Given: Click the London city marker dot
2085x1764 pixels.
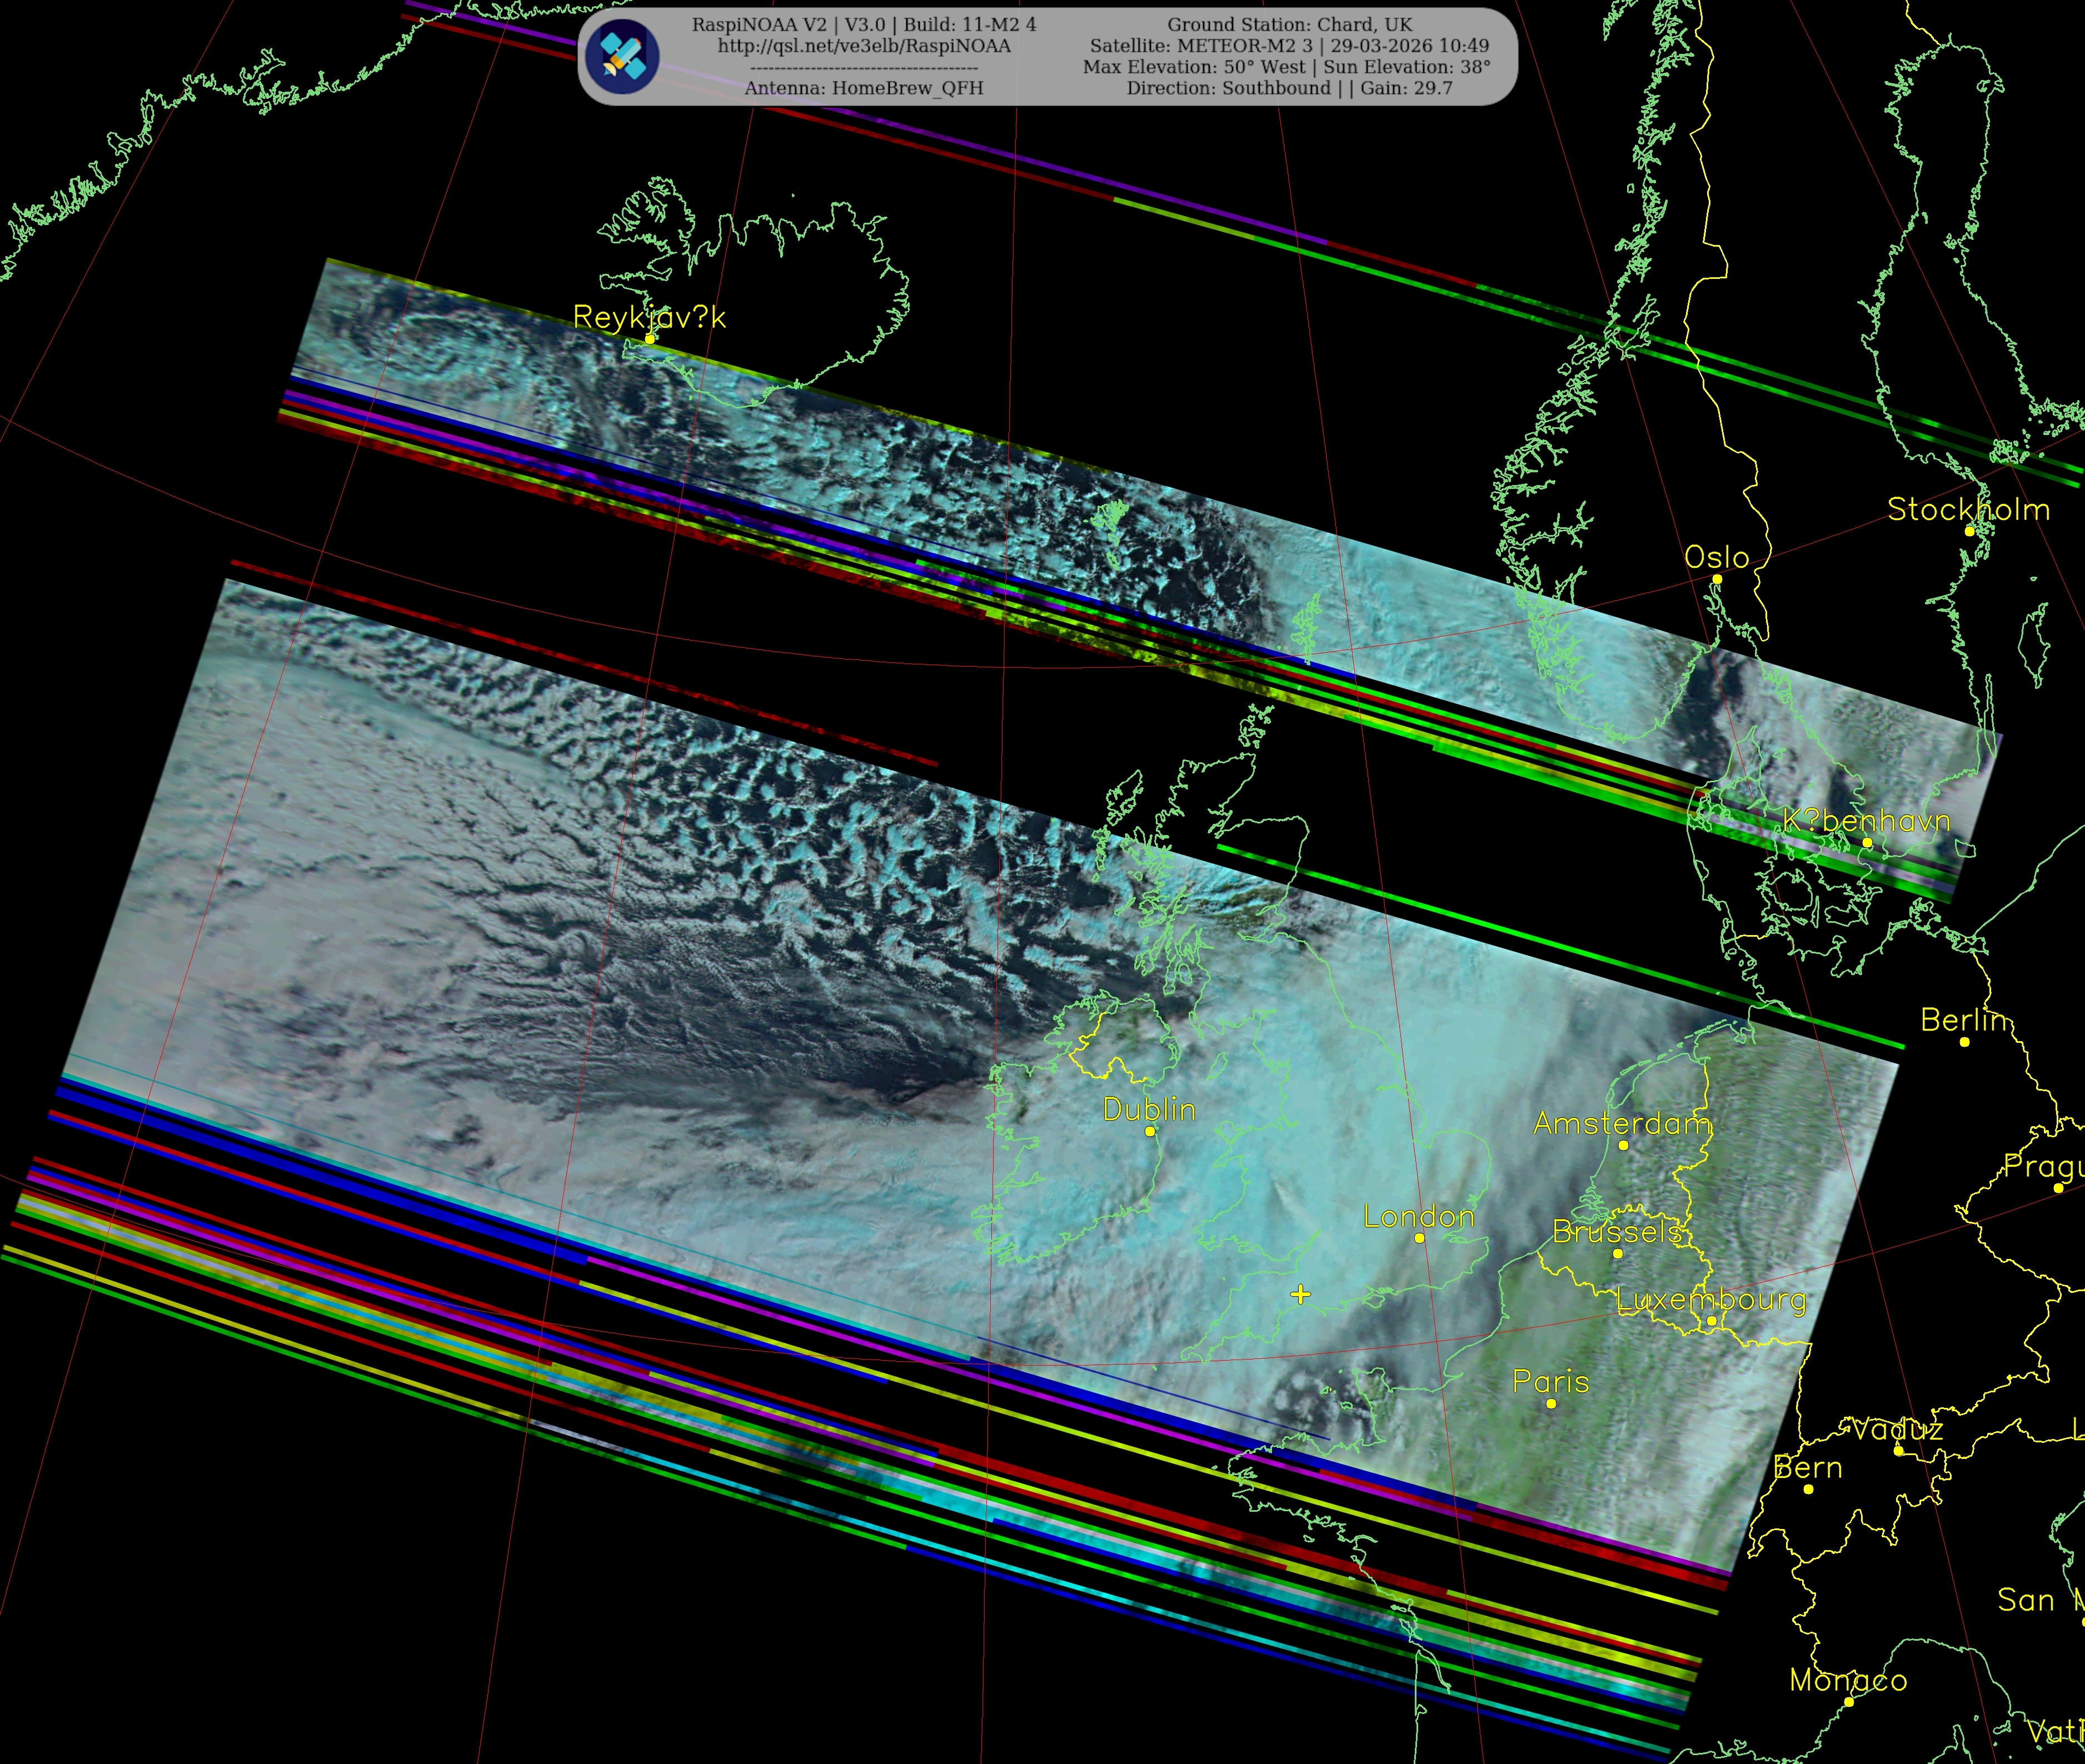Looking at the screenshot, I should 1419,1238.
